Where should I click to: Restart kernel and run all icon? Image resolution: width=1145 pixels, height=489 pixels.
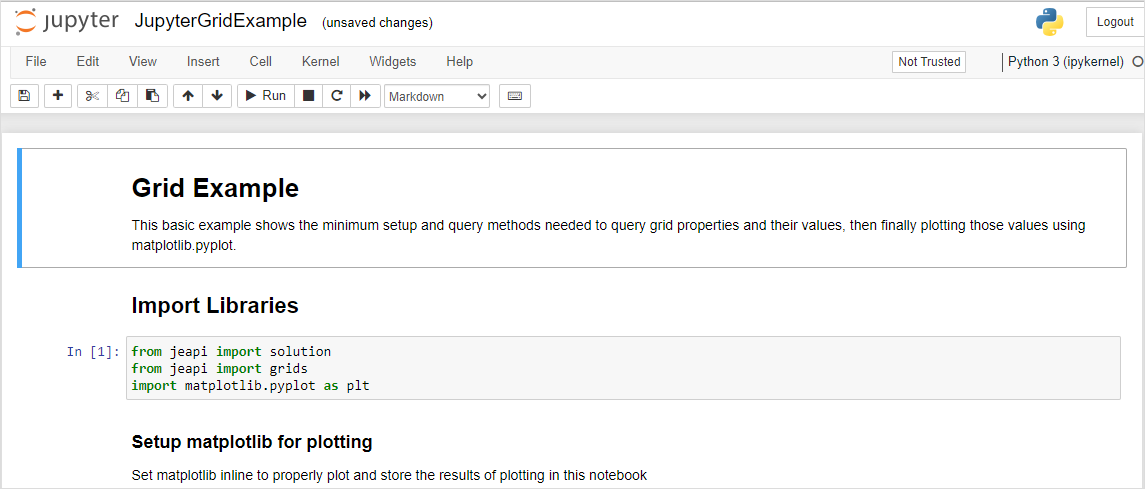(x=366, y=96)
